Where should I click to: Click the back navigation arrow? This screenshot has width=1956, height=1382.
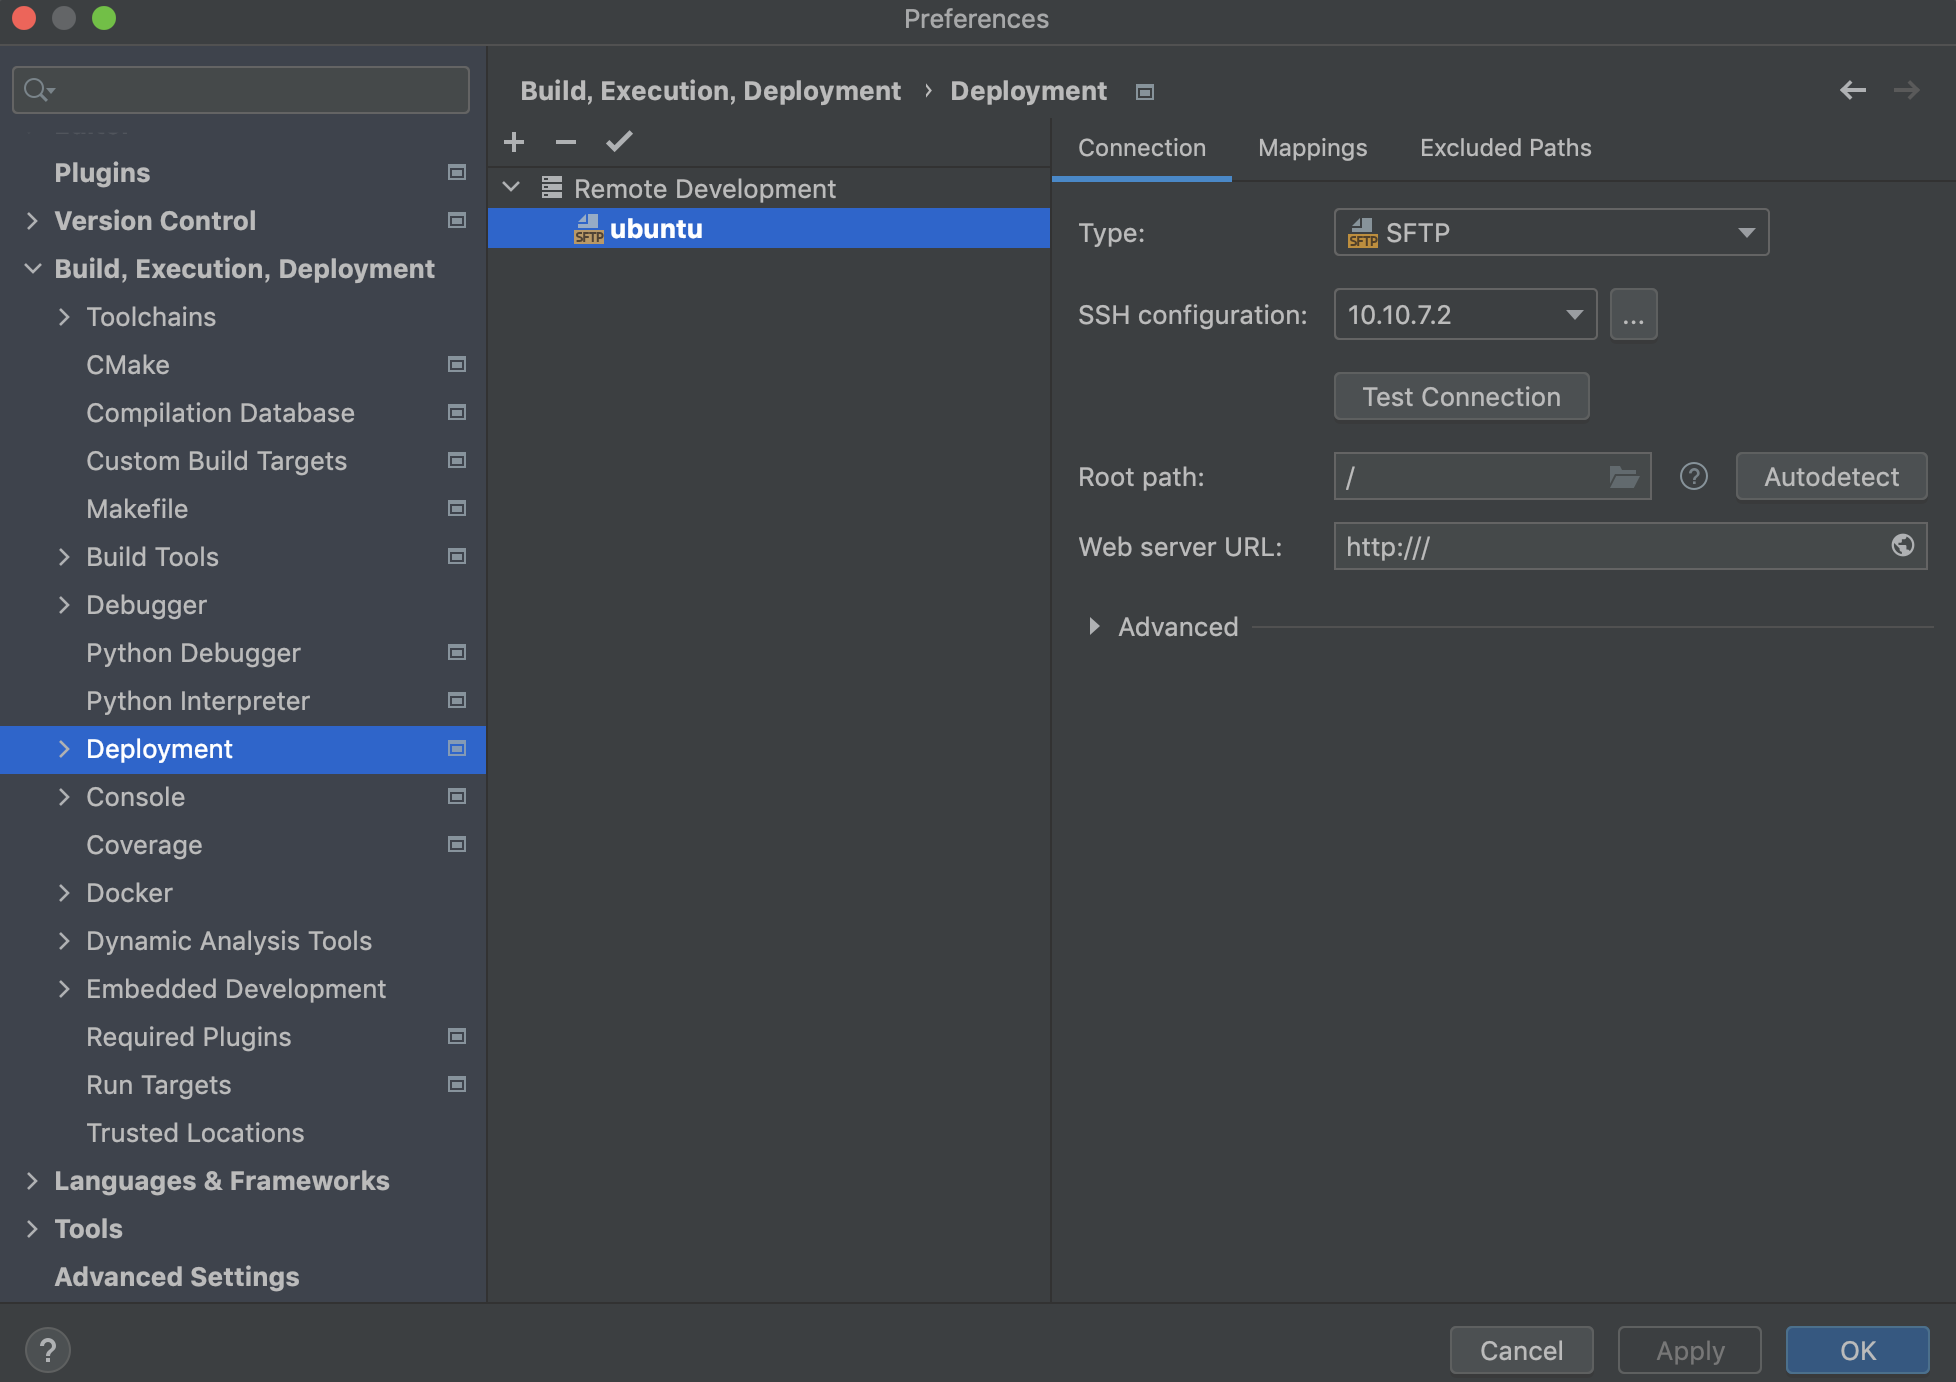[x=1852, y=91]
